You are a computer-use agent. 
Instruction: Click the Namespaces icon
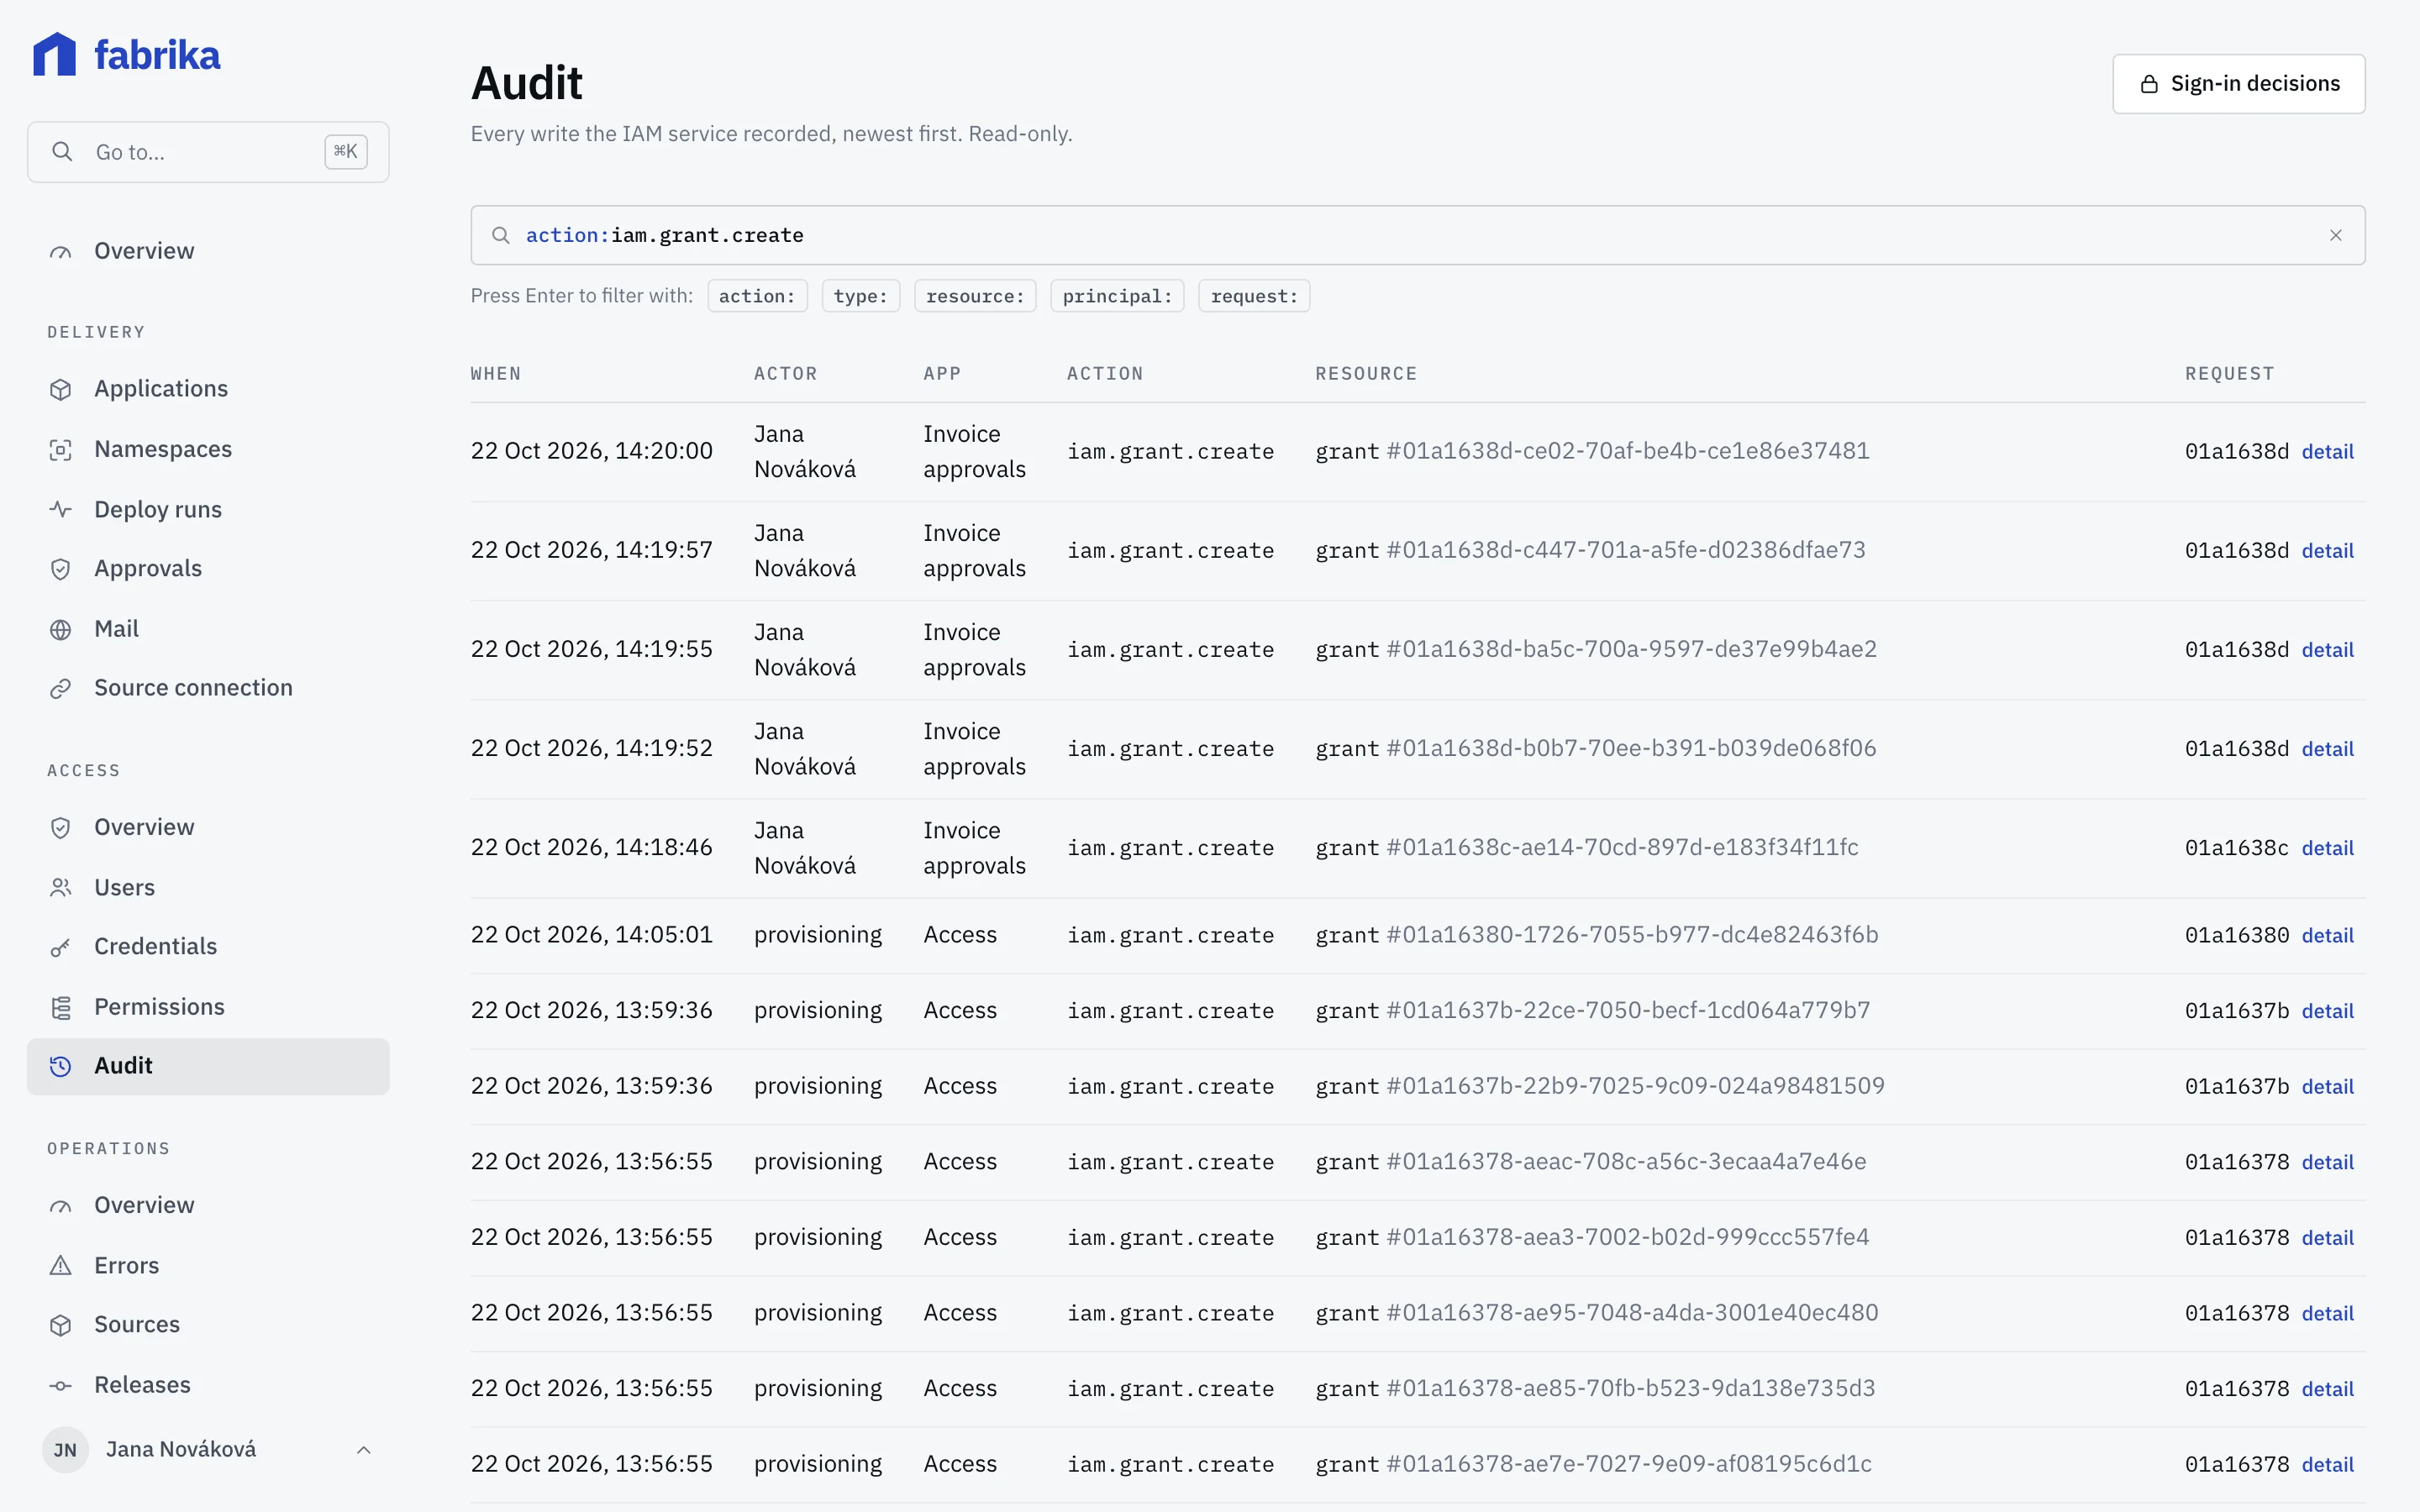[61, 450]
